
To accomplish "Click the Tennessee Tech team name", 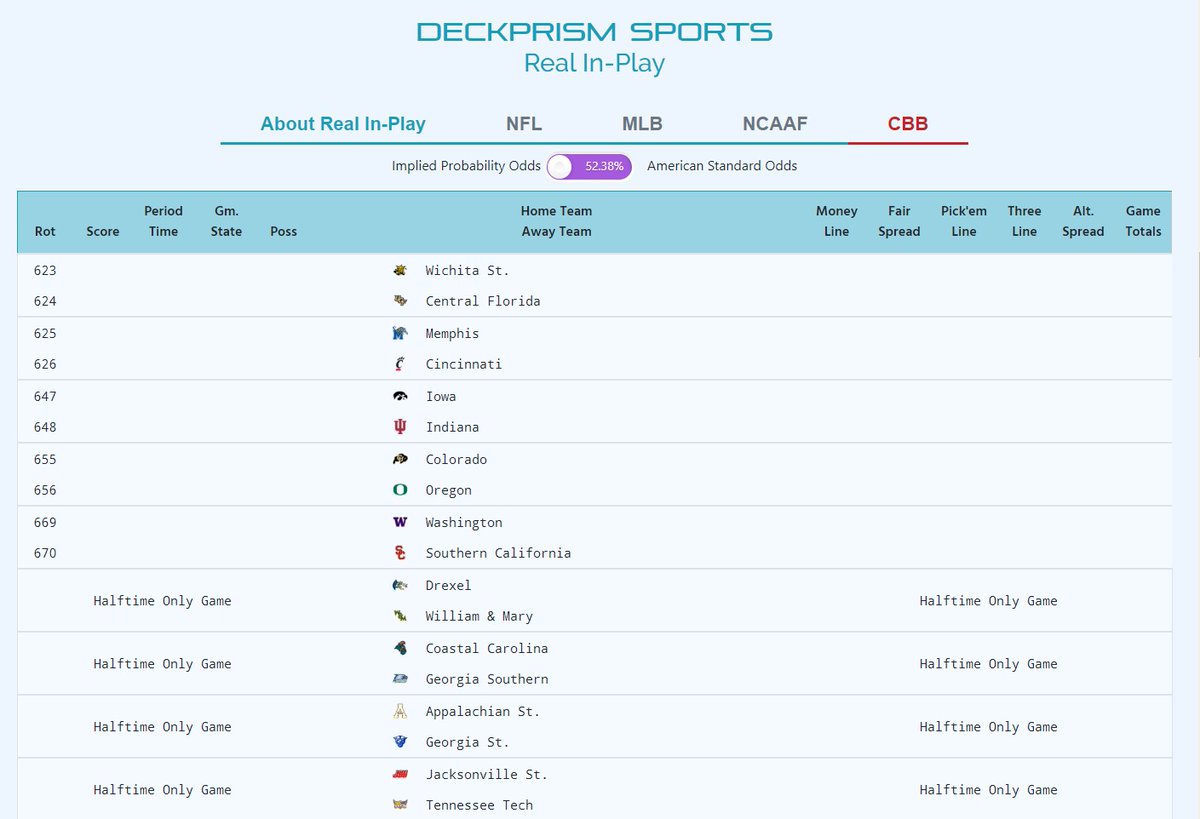I will [479, 805].
